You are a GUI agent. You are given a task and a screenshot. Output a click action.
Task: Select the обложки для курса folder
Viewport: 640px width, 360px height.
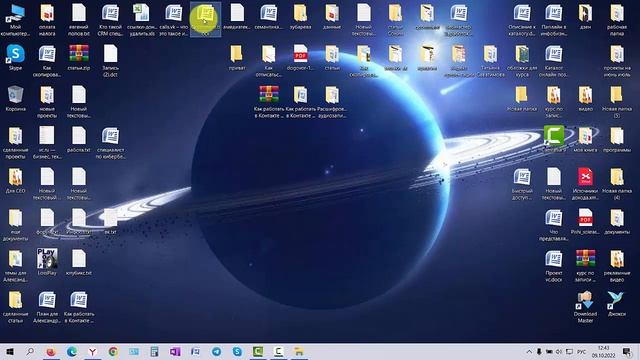522,60
